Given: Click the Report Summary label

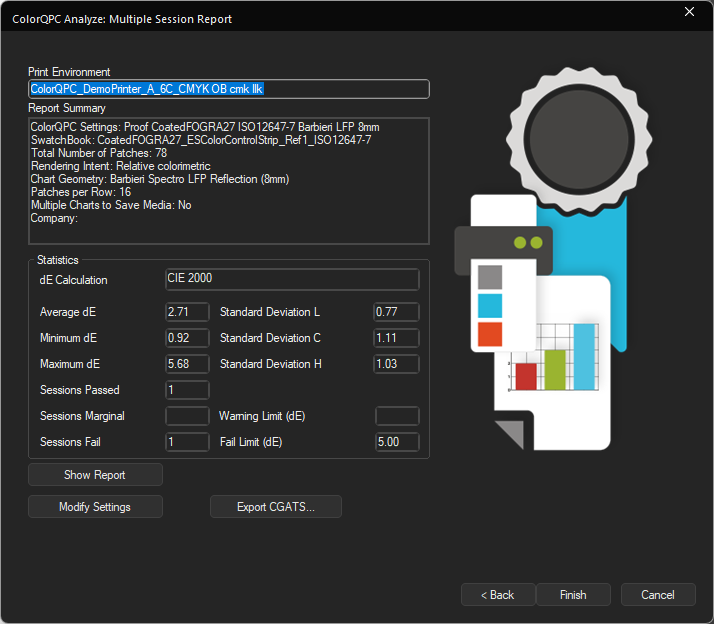Looking at the screenshot, I should 67,108.
